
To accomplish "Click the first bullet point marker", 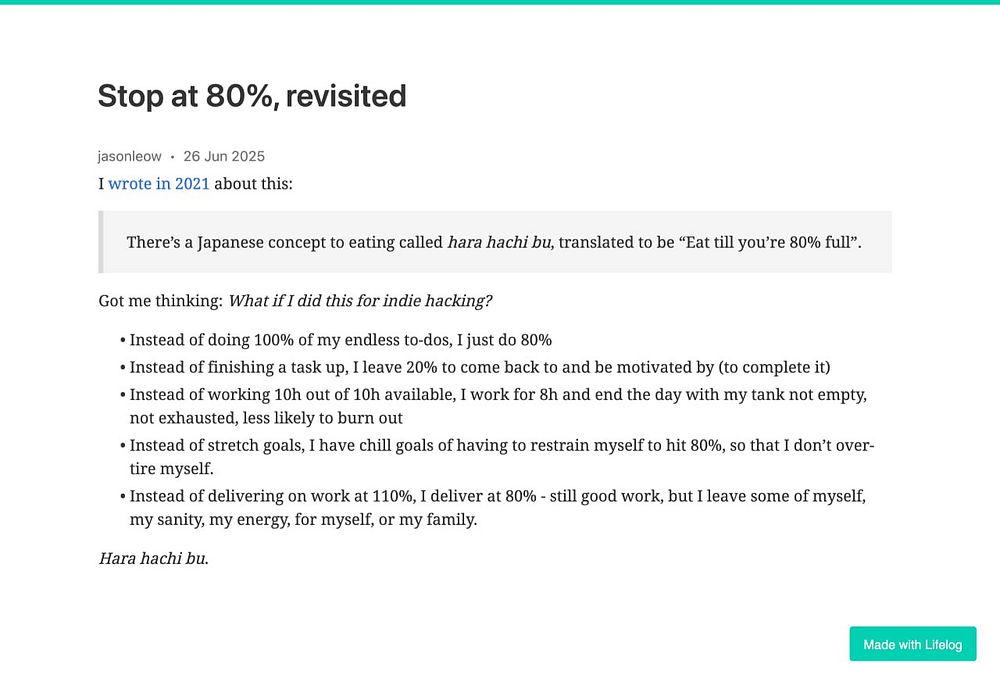I will coord(122,341).
